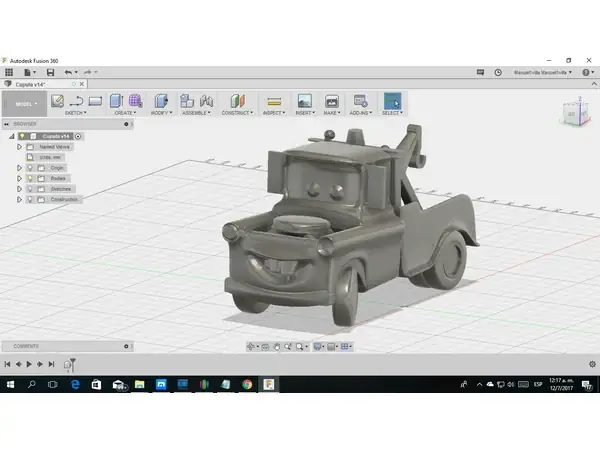Click the Offset Plane icon
The image size is (600, 450).
click(237, 101)
